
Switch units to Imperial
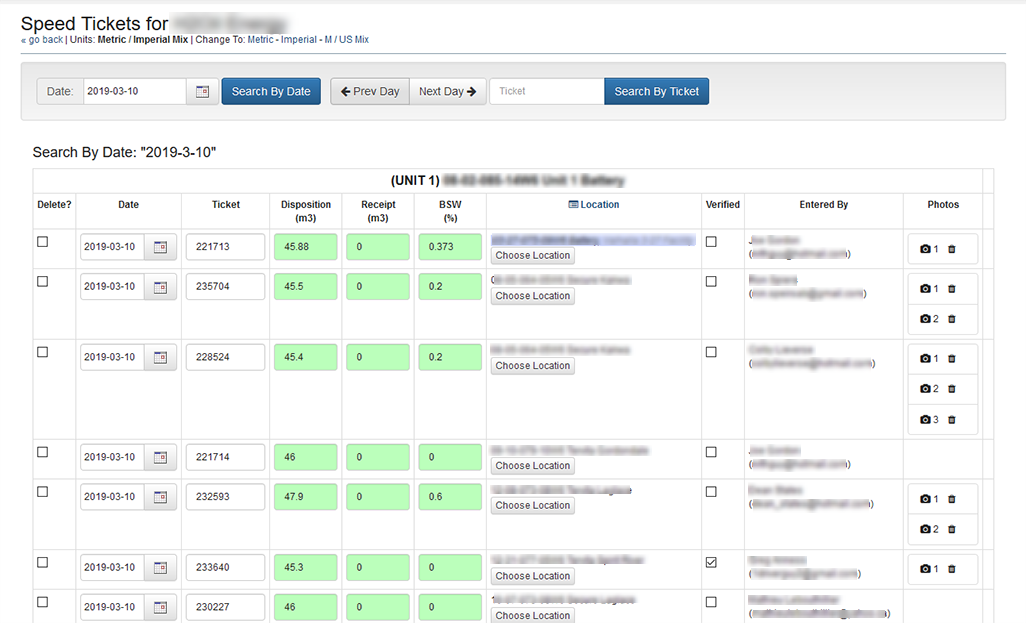click(x=298, y=40)
